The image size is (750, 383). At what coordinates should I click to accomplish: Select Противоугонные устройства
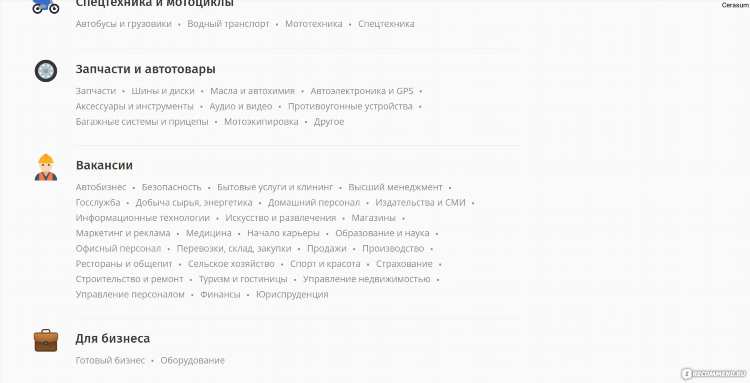[x=350, y=106]
